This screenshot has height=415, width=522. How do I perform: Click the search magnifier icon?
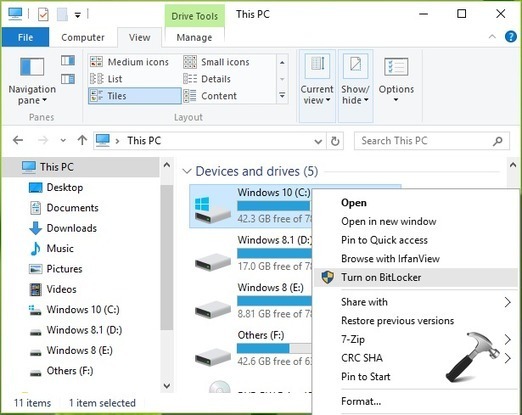(498, 141)
